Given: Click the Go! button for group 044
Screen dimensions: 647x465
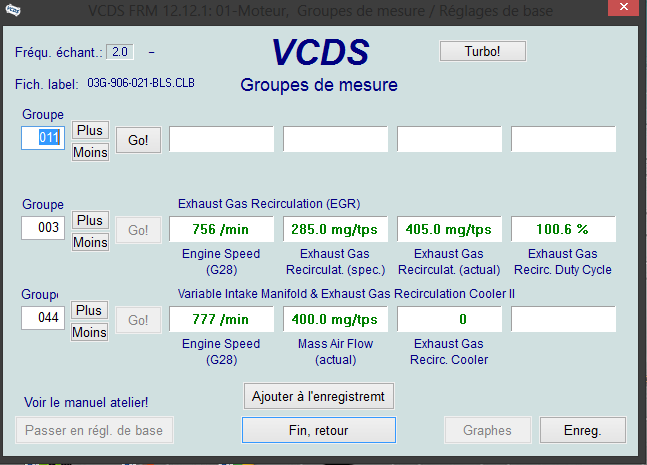Looking at the screenshot, I should click(x=138, y=320).
